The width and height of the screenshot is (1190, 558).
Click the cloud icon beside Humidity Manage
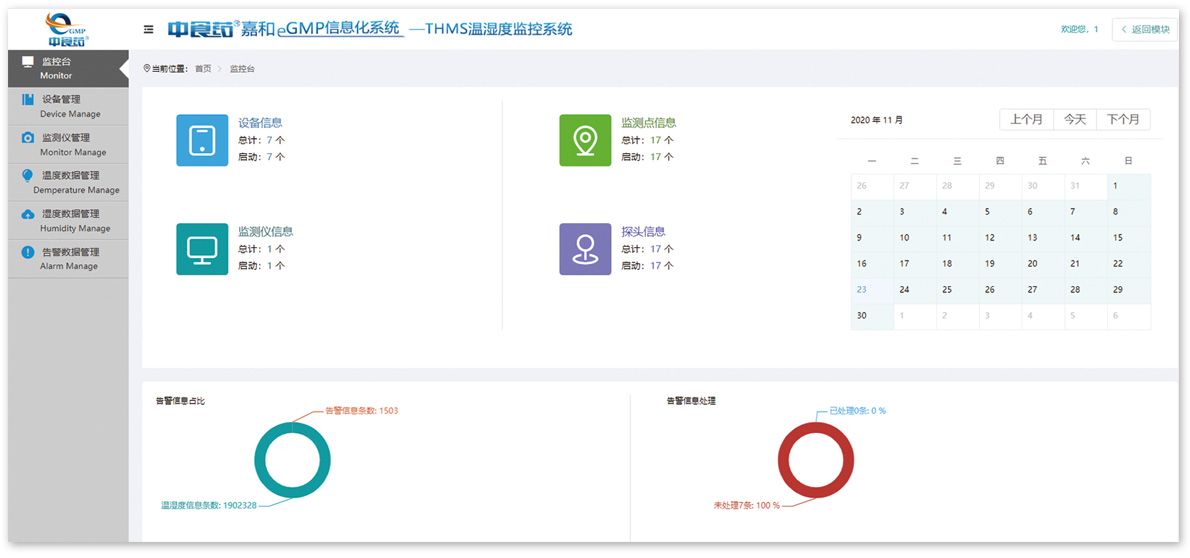[28, 214]
